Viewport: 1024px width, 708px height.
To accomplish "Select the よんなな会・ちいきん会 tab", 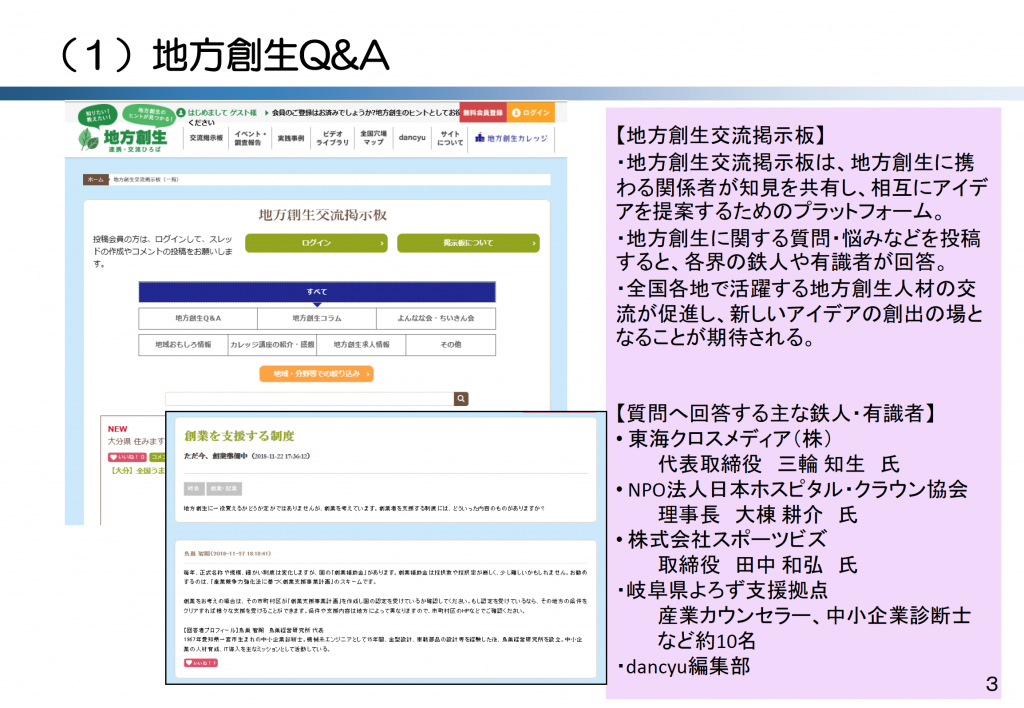I will click(x=436, y=318).
